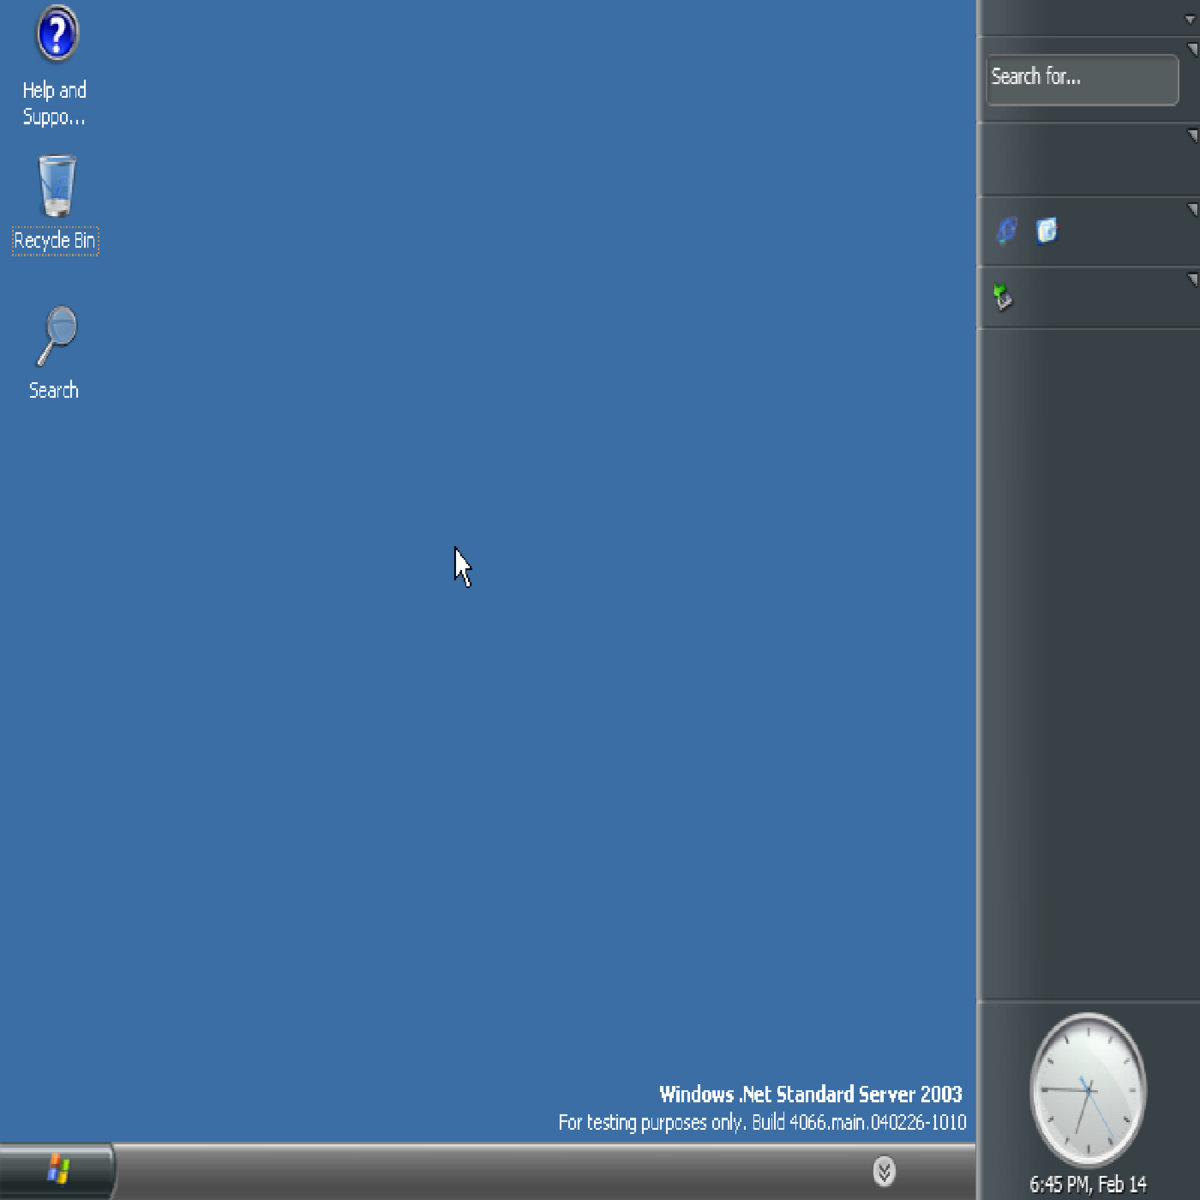The image size is (1200, 1200).
Task: Open the Start menu with the Windows flag
Action: tap(57, 1170)
